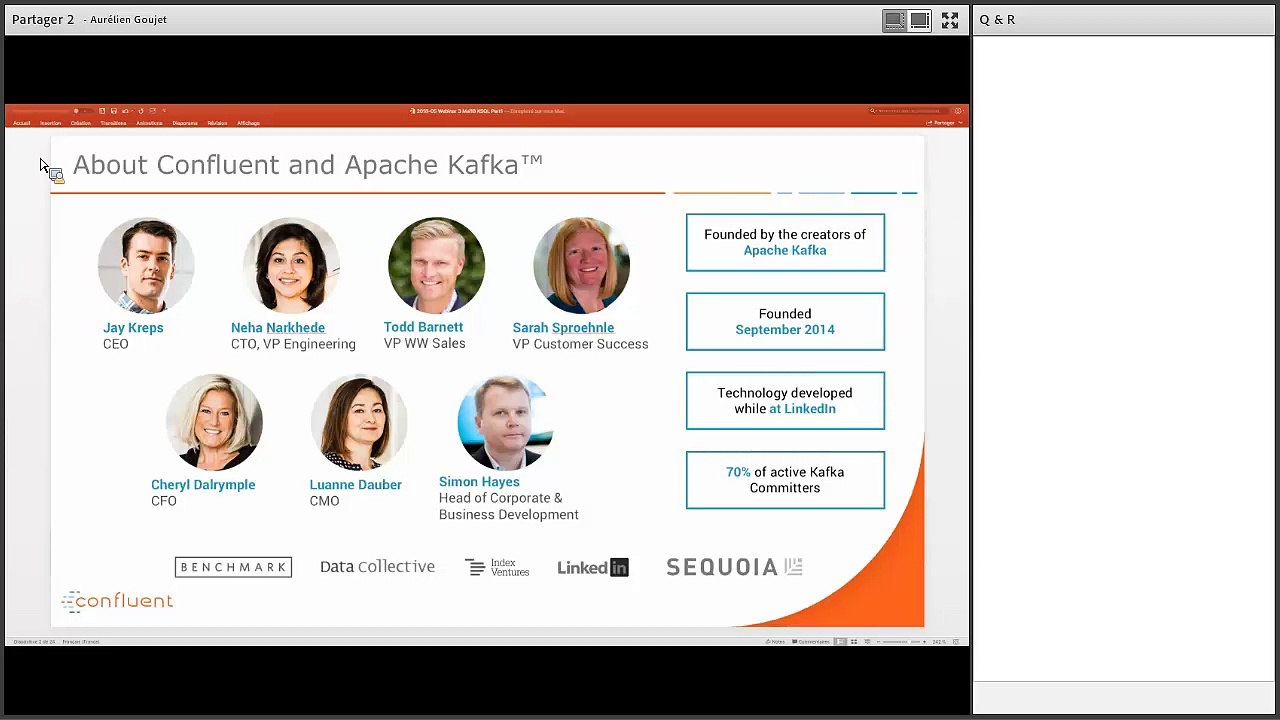Select the second screen layout icon

[x=919, y=20]
